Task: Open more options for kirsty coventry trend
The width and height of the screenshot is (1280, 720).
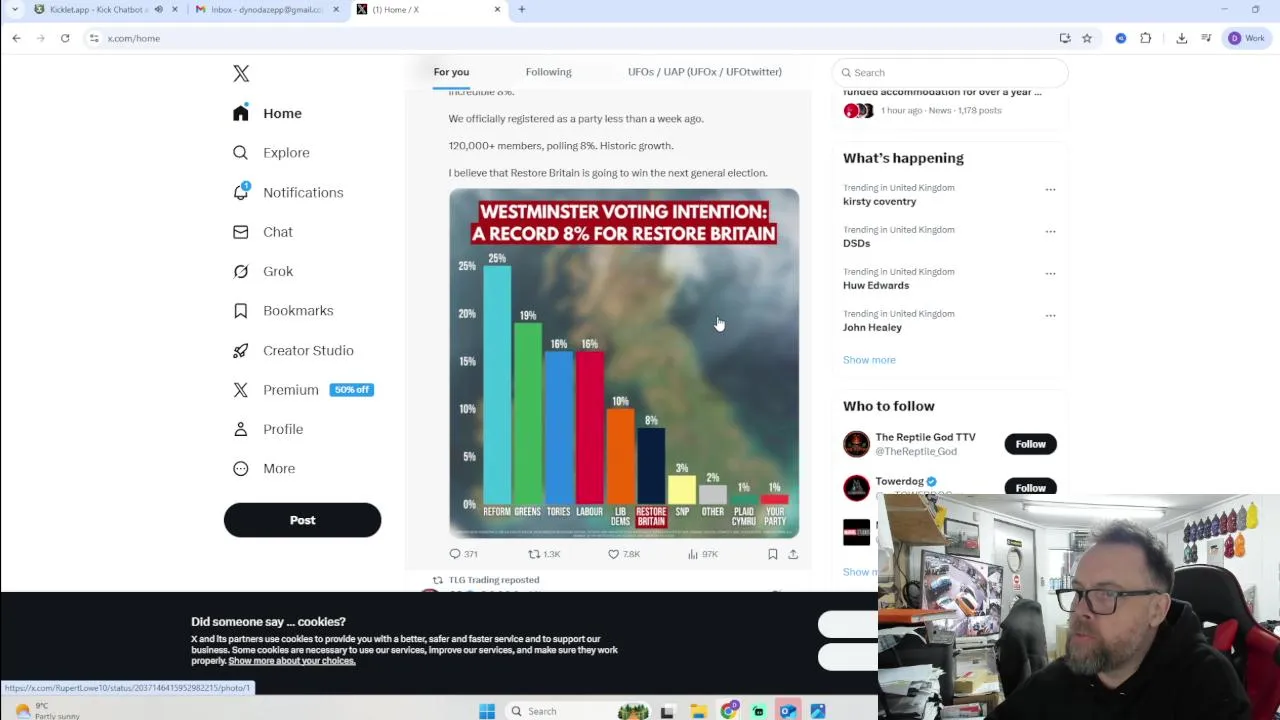Action: [1050, 189]
